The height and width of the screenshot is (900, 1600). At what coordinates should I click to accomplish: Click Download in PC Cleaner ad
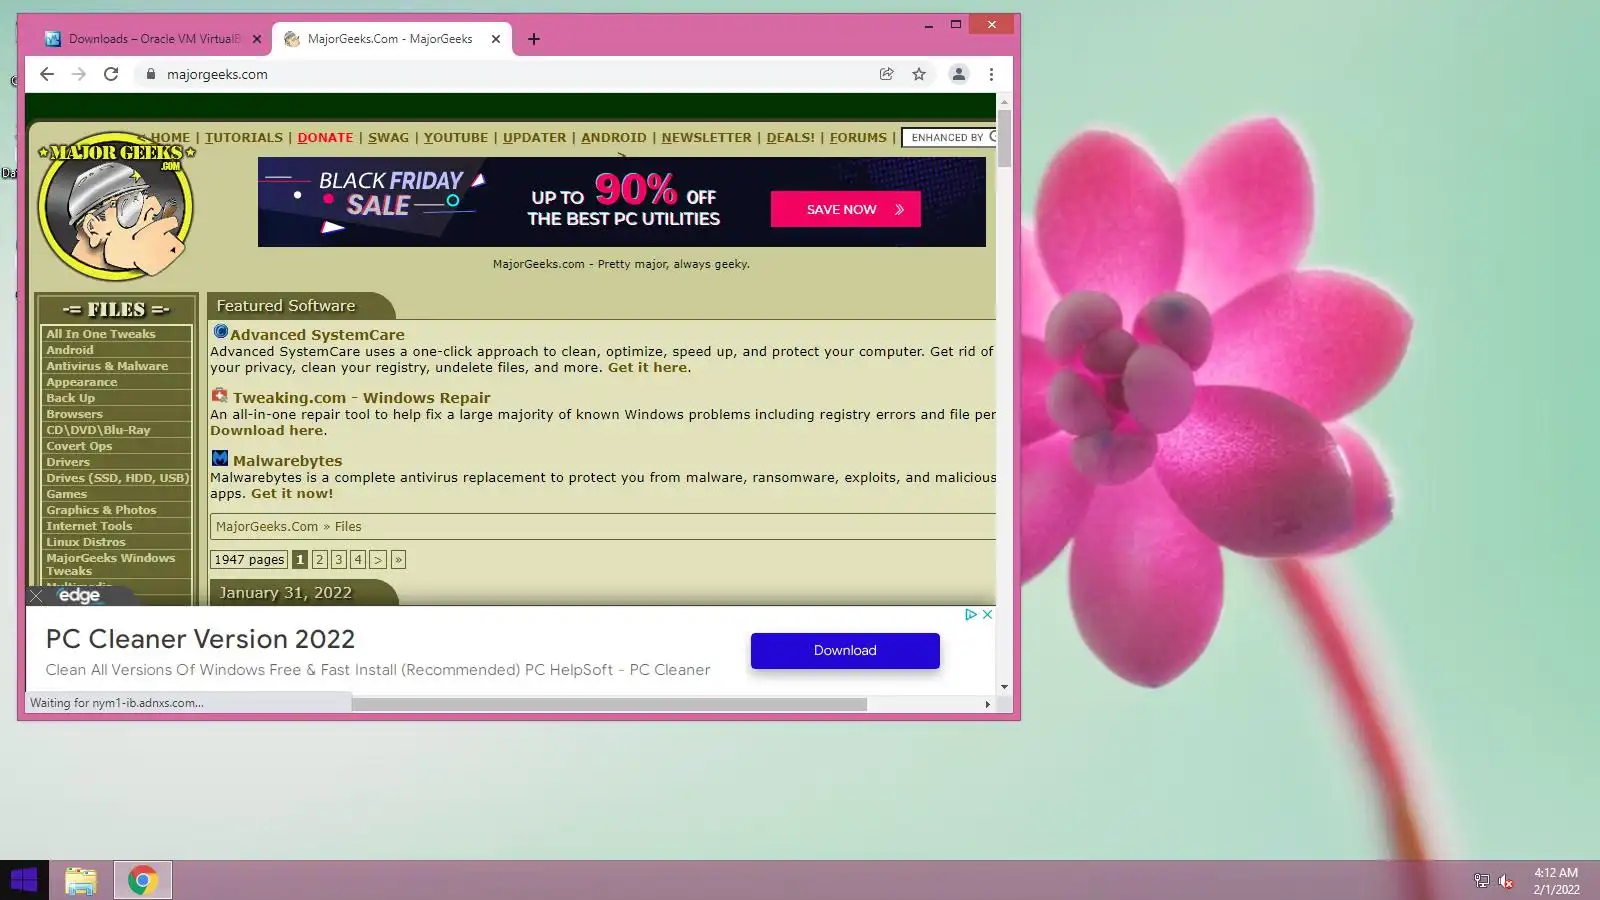point(845,650)
